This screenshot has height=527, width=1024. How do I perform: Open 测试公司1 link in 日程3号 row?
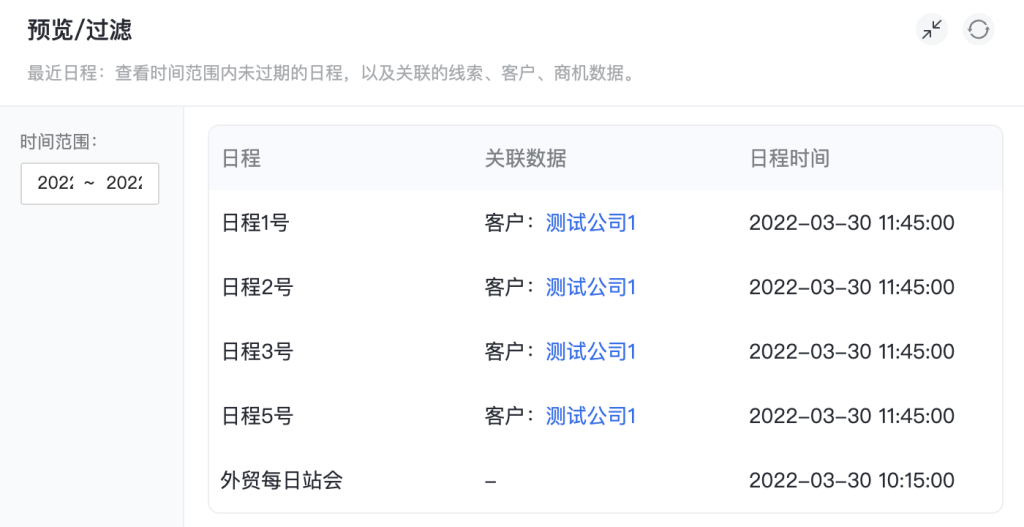pyautogui.click(x=591, y=352)
